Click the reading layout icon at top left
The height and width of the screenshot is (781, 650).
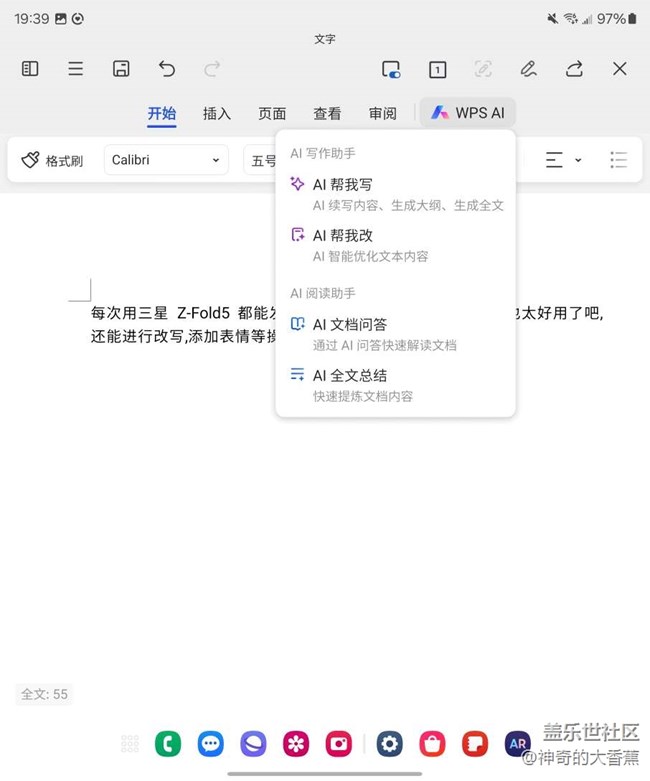coord(30,69)
